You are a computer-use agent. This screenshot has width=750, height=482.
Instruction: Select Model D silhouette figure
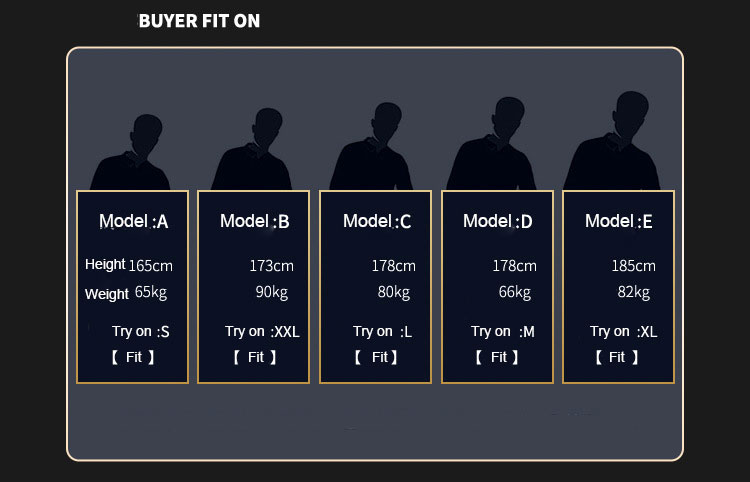(x=491, y=143)
